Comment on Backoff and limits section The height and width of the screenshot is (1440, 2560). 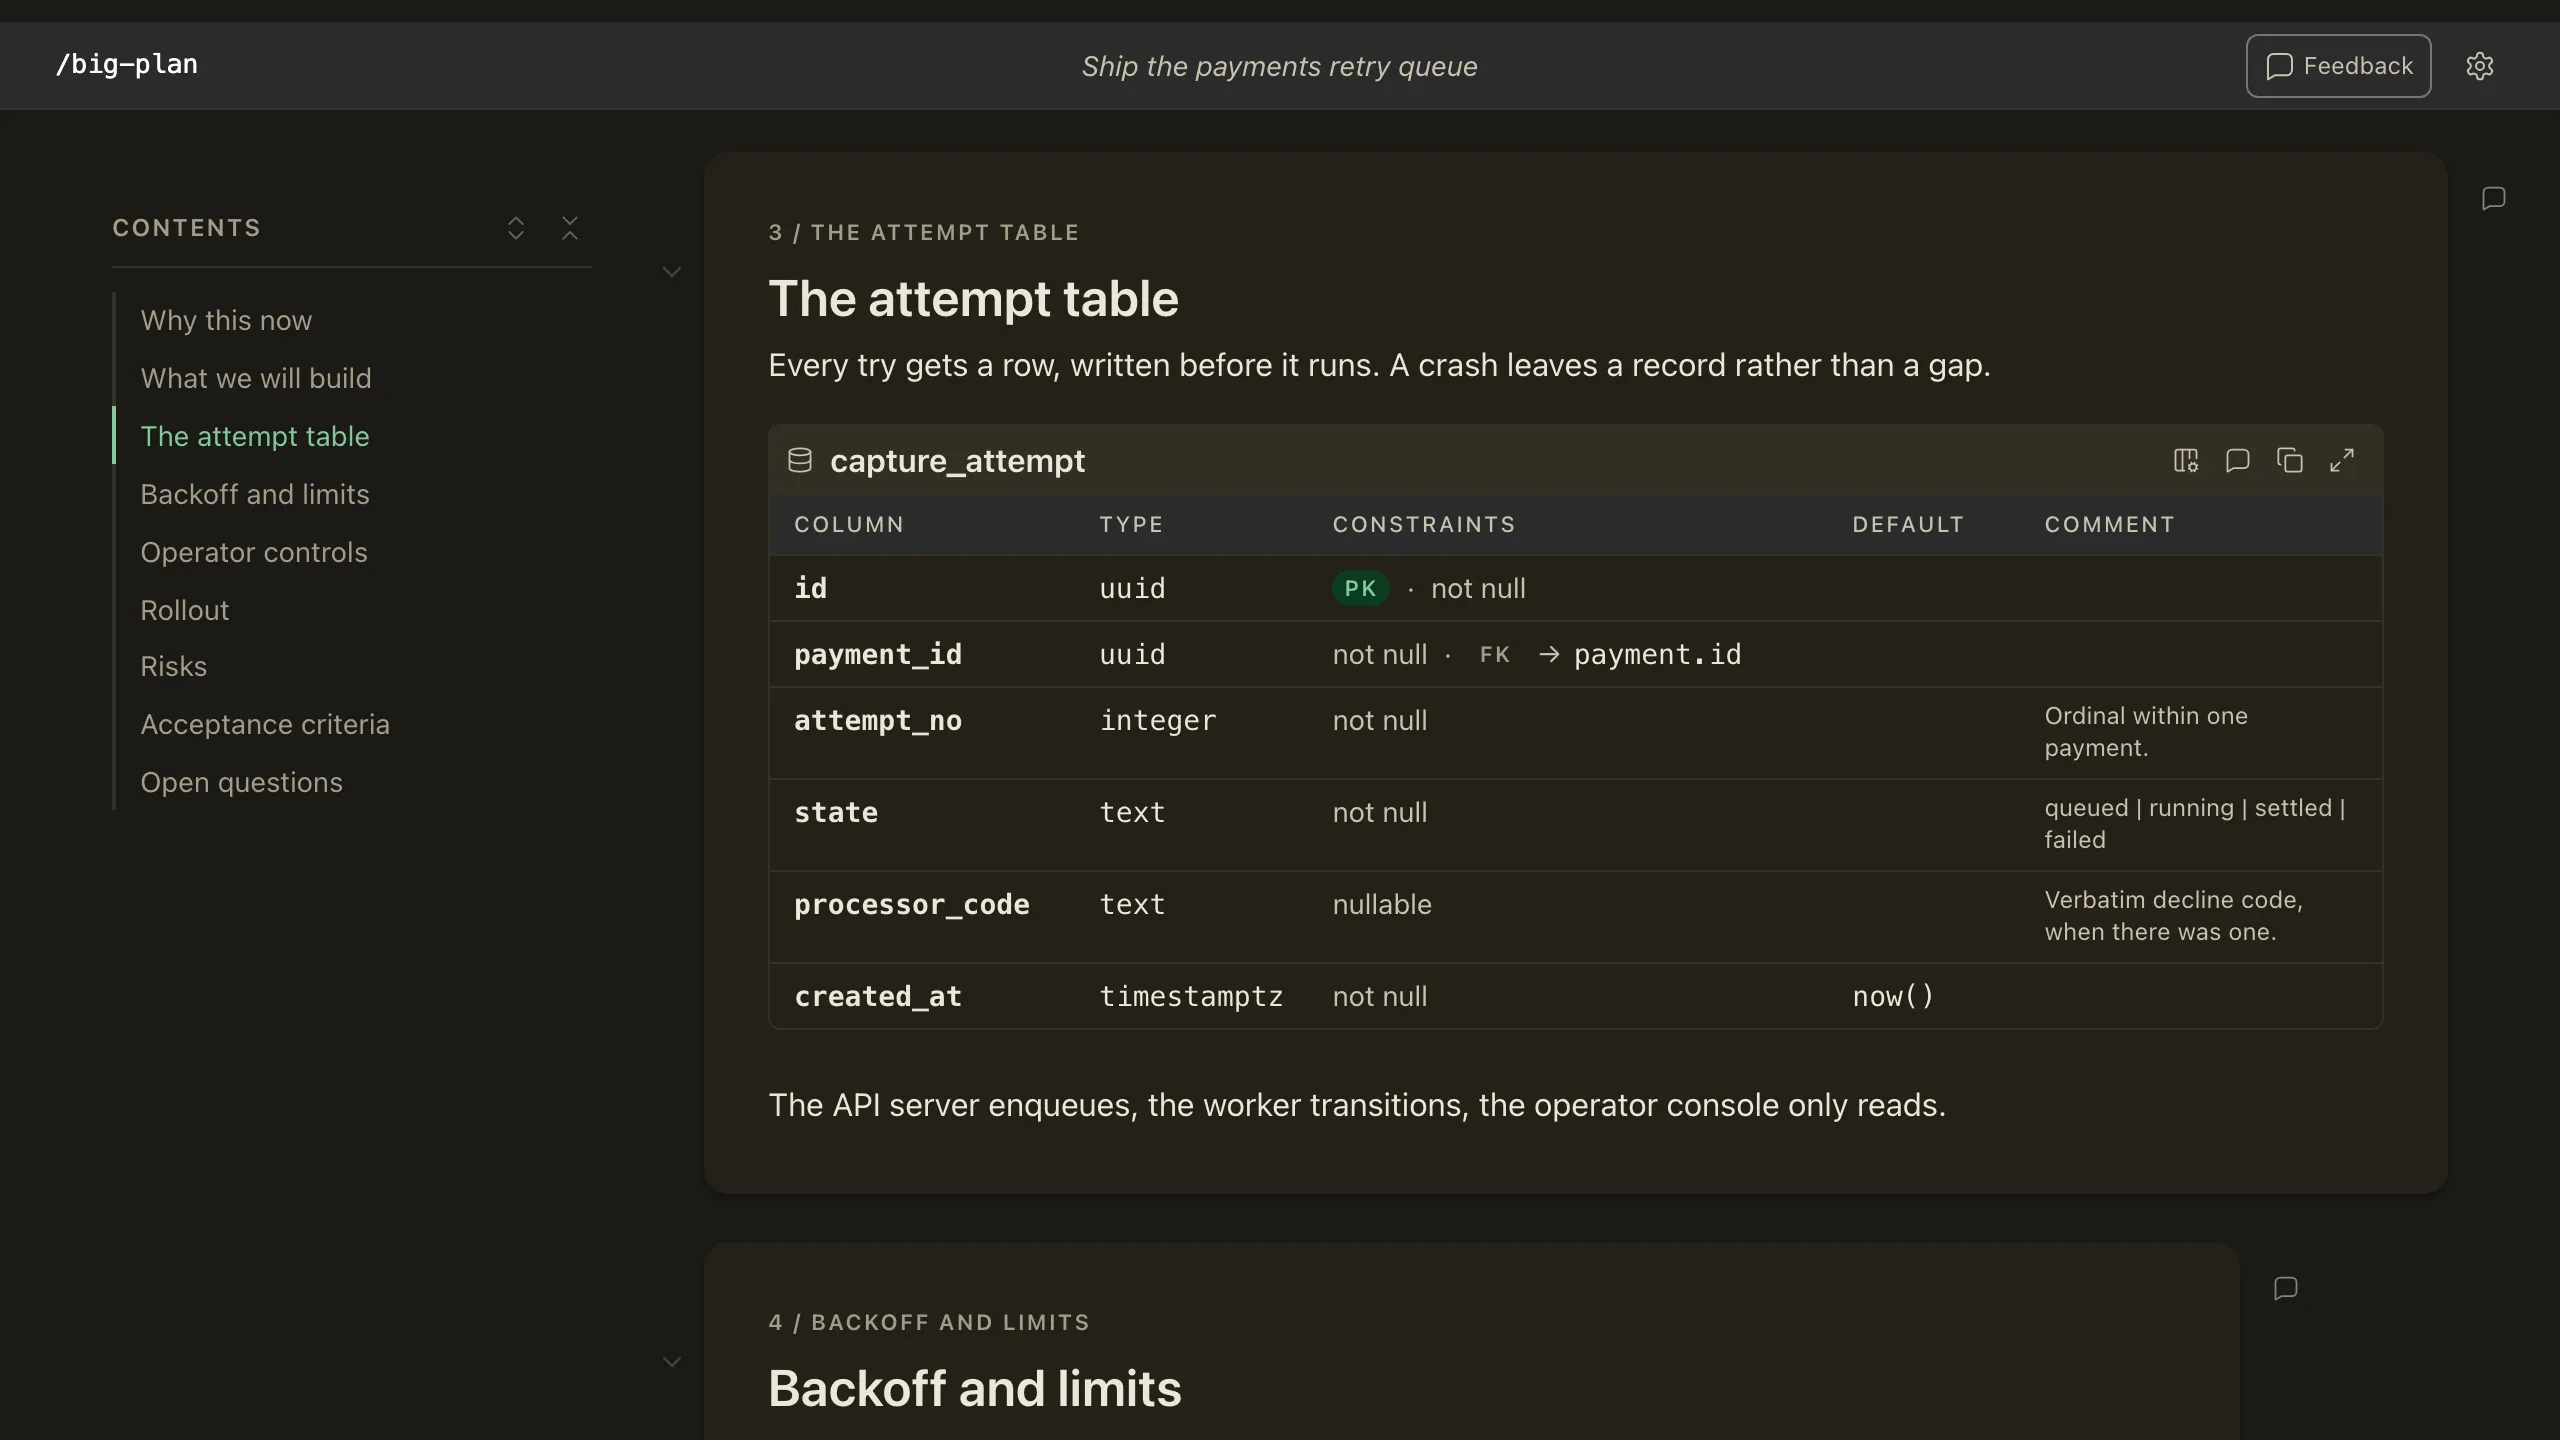(2285, 1288)
